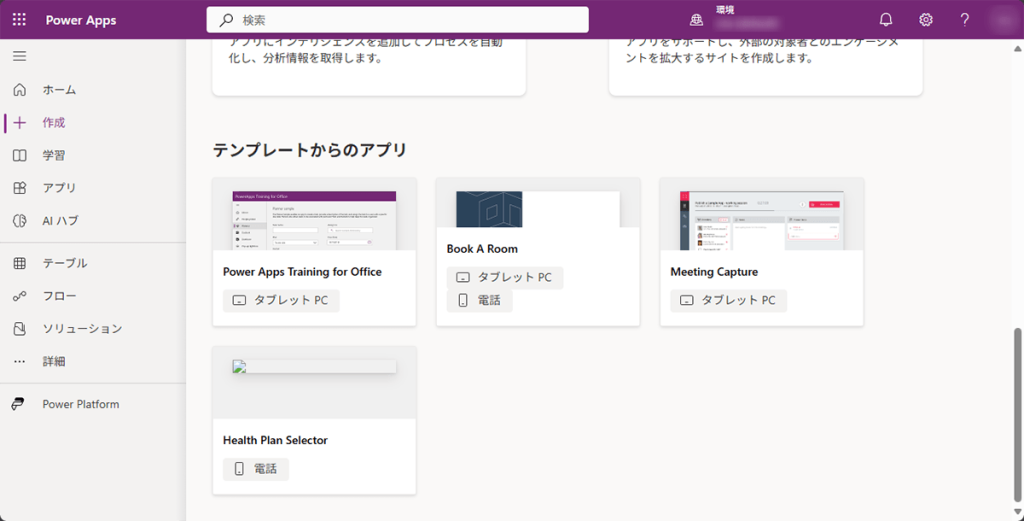Click phone icon on Health Plan Selector
The width and height of the screenshot is (1024, 521).
[x=239, y=469]
